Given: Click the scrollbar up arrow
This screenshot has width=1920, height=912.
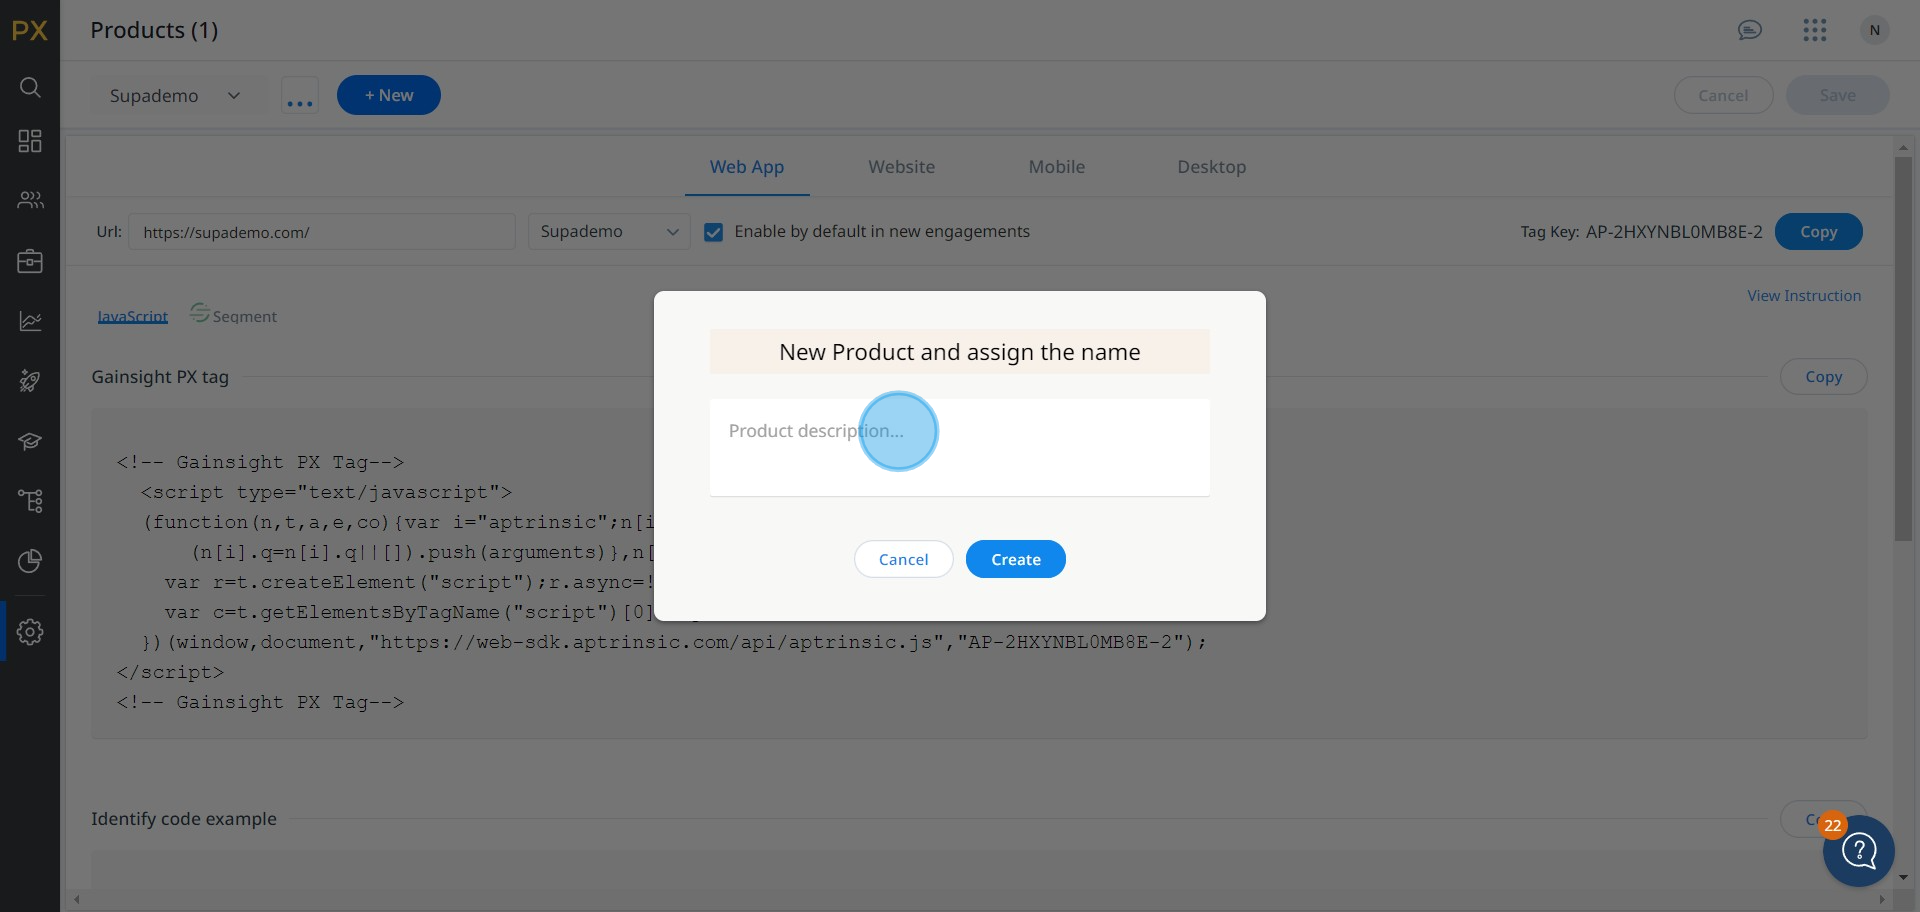Looking at the screenshot, I should click(x=1903, y=147).
